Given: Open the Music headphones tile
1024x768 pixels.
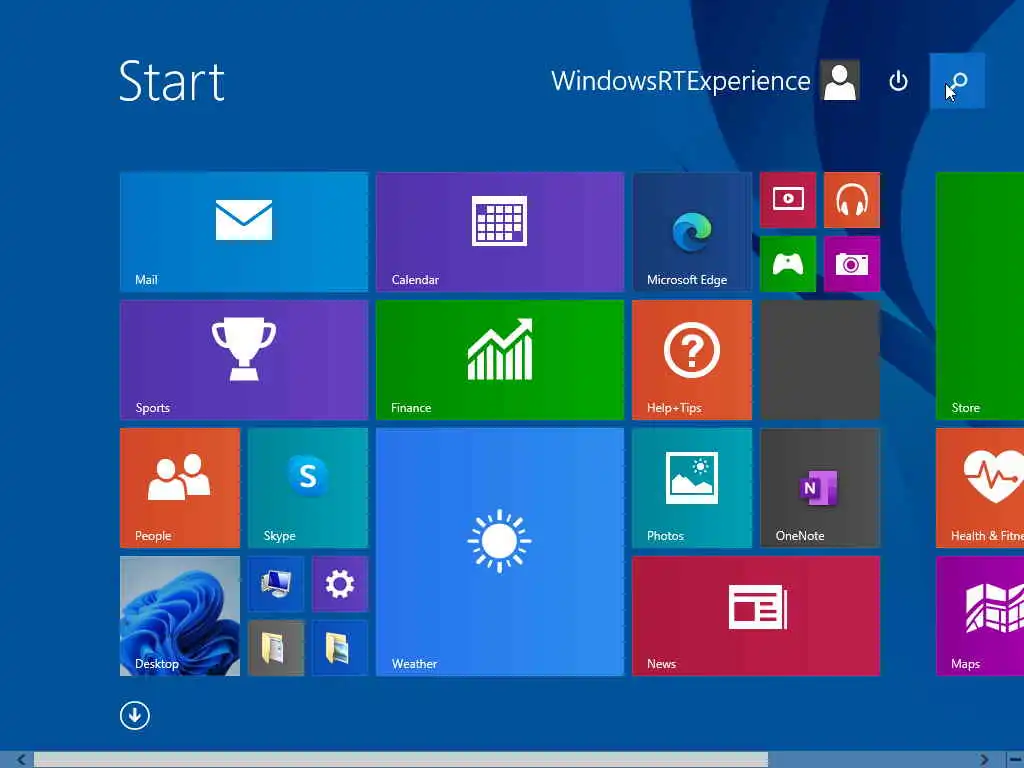Looking at the screenshot, I should [852, 200].
